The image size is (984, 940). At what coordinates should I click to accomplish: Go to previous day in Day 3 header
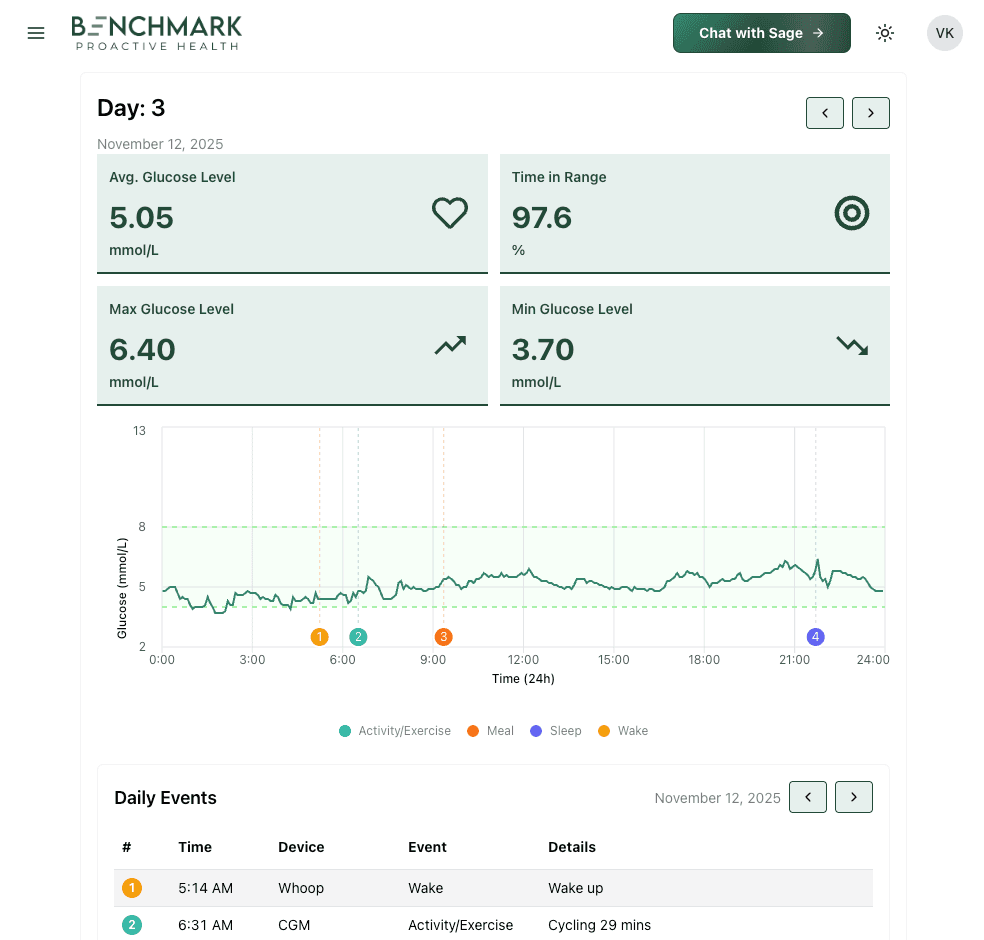click(x=825, y=113)
